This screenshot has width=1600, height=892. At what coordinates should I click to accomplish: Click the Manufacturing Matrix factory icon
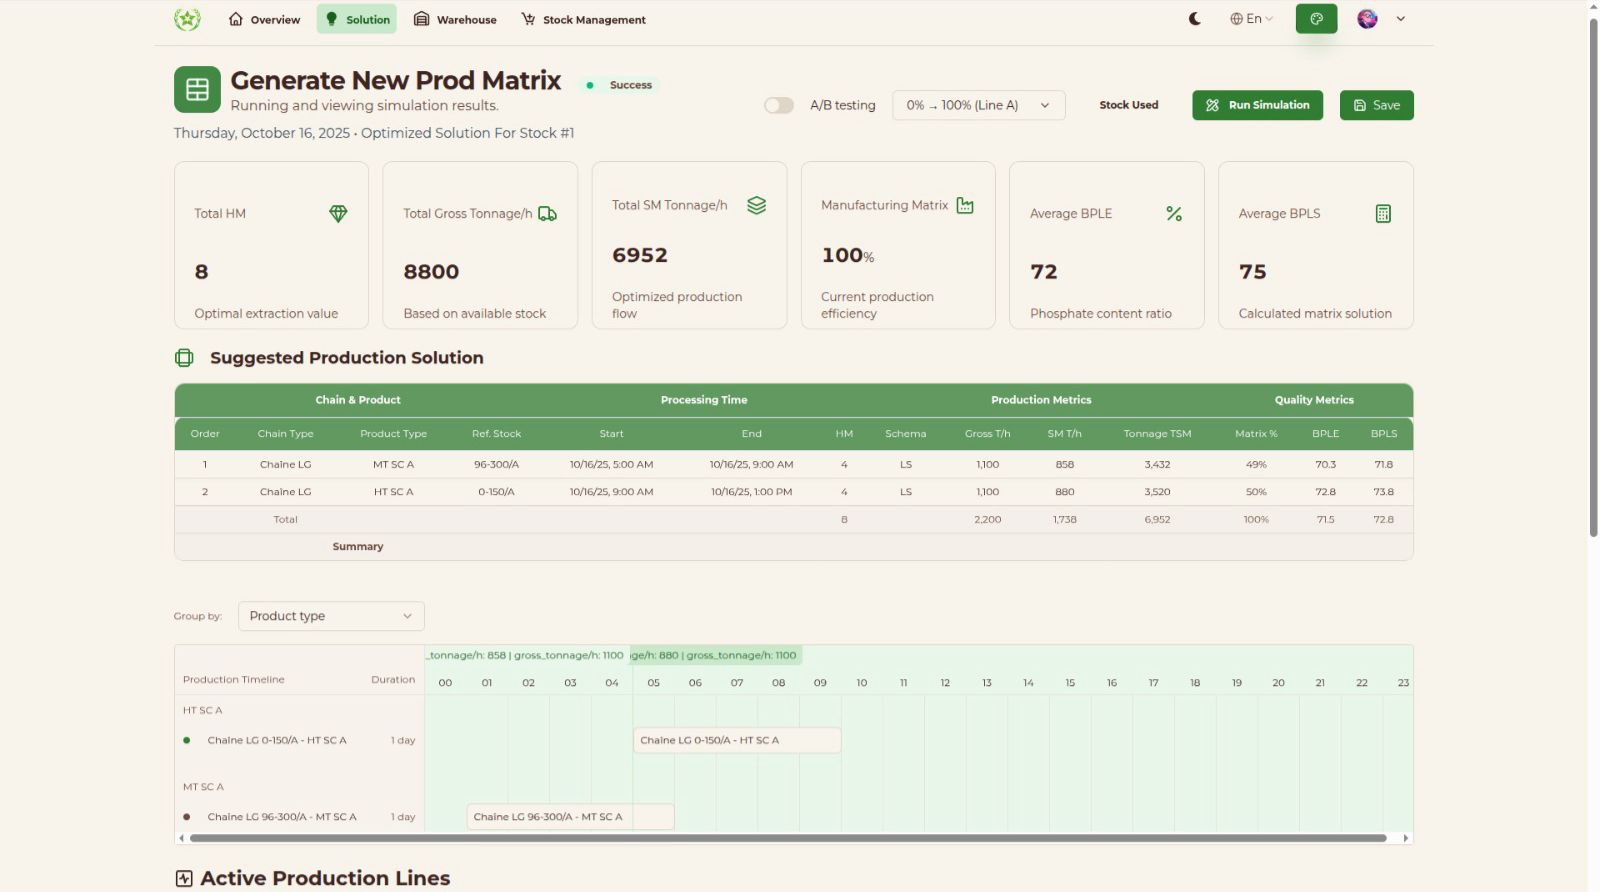965,205
